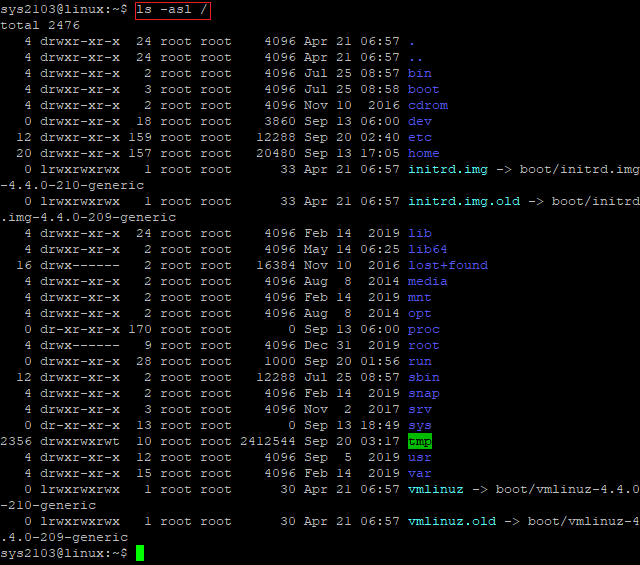The height and width of the screenshot is (565, 640).
Task: Click the 'bin' directory name
Action: (x=420, y=73)
